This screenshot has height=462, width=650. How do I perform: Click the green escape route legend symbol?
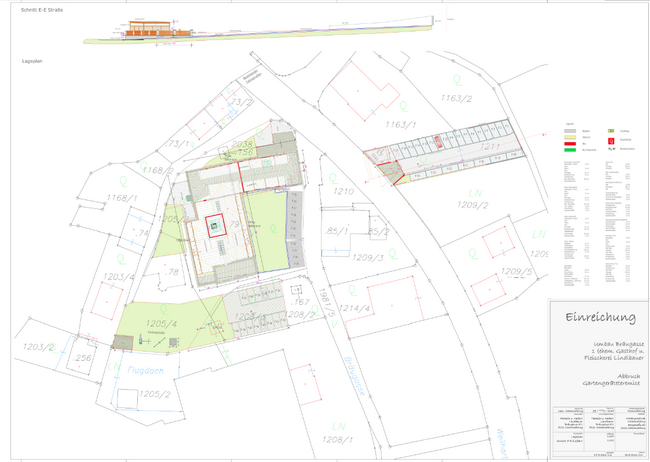[x=611, y=131]
